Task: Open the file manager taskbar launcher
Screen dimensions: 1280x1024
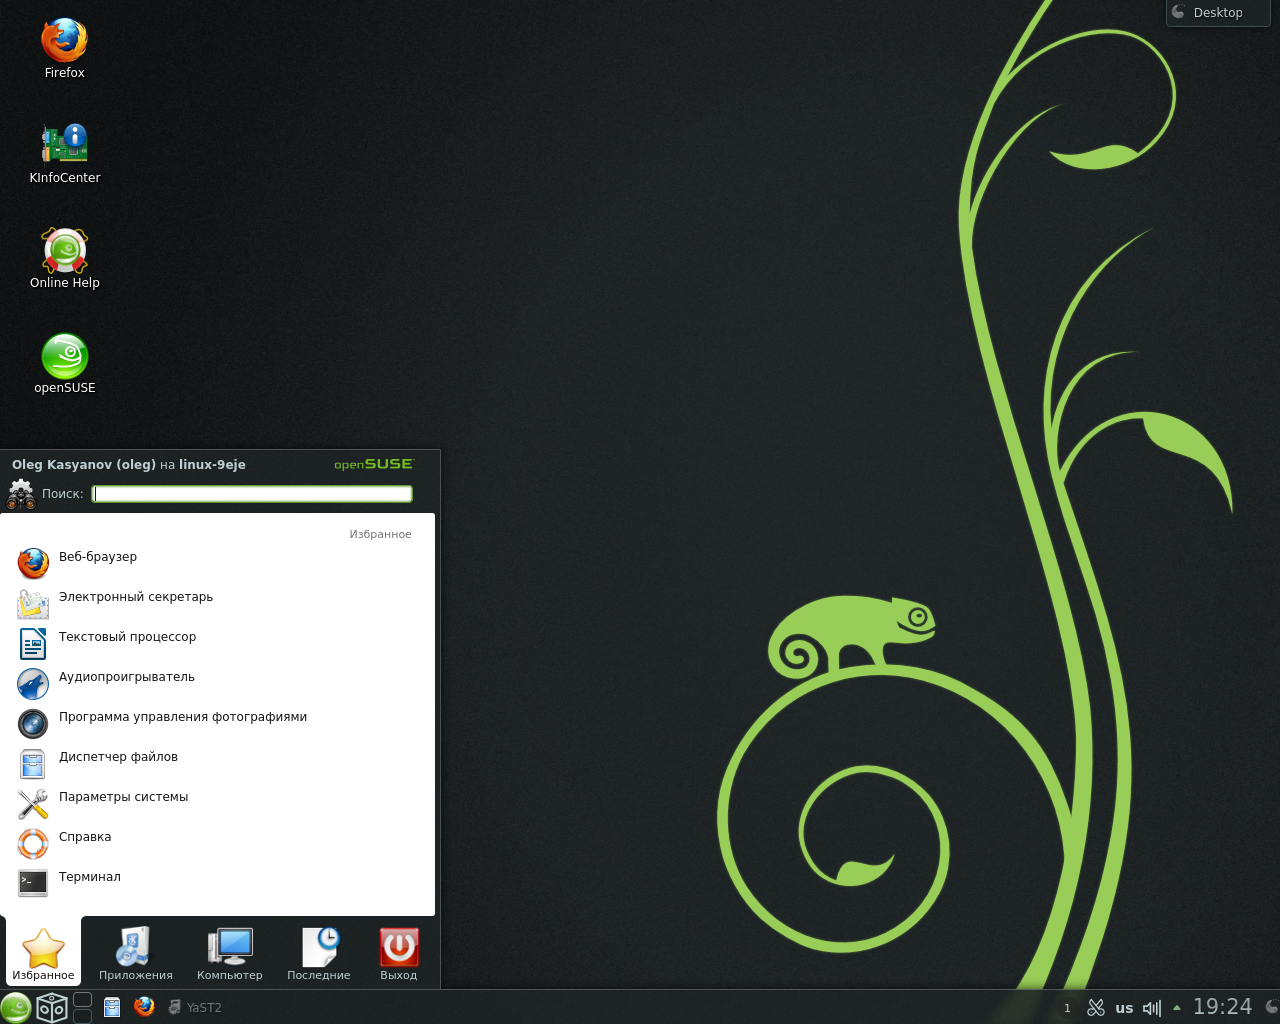Action: coord(112,1007)
